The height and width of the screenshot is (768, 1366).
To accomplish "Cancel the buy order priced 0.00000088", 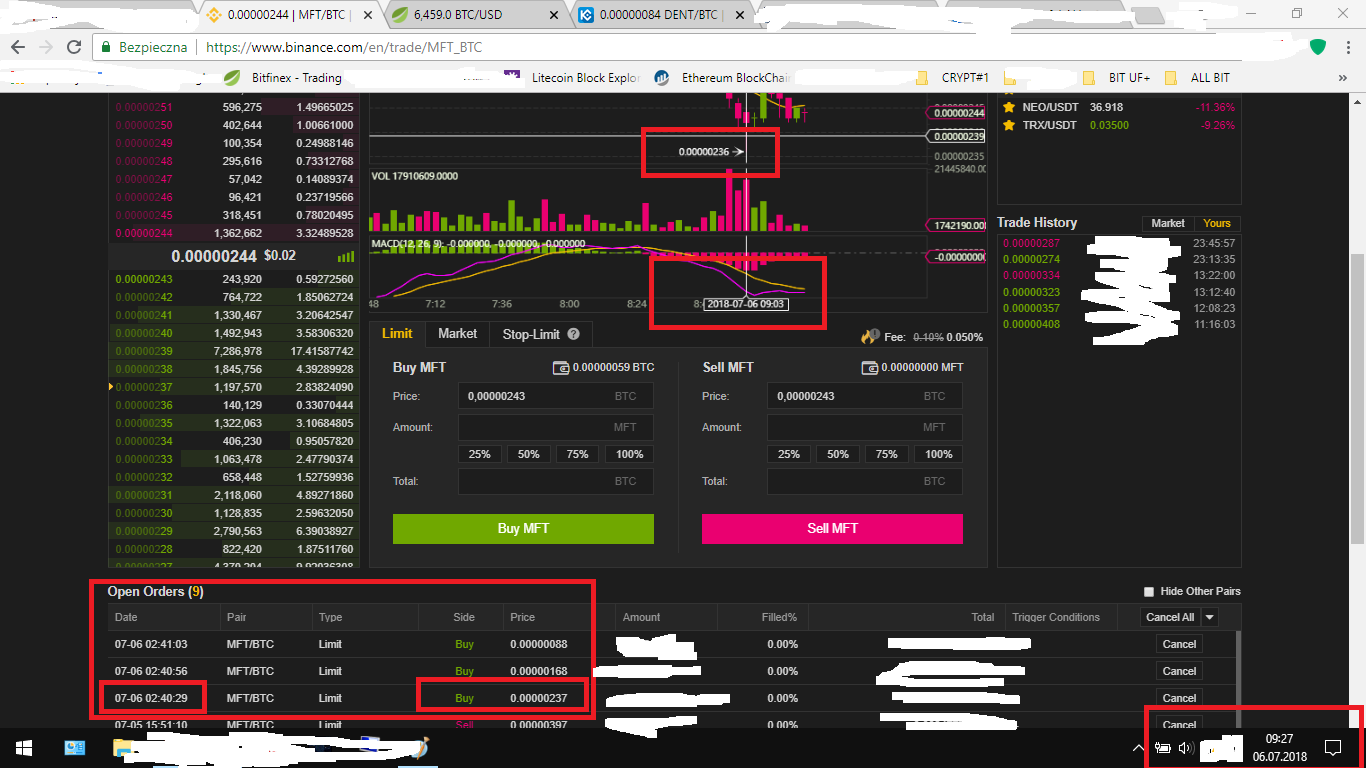I will point(1179,644).
